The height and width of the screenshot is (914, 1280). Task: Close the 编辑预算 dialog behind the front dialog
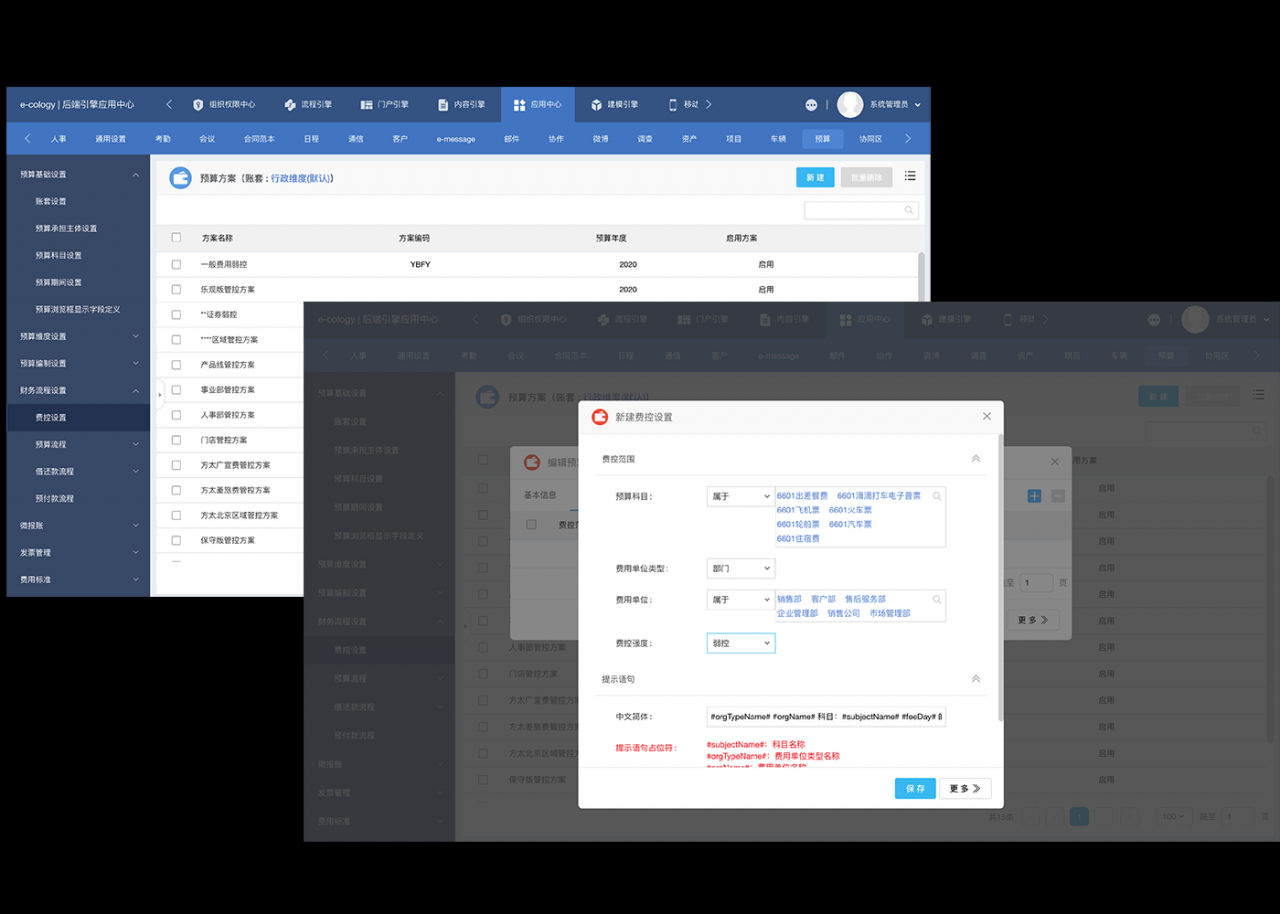pos(1054,462)
